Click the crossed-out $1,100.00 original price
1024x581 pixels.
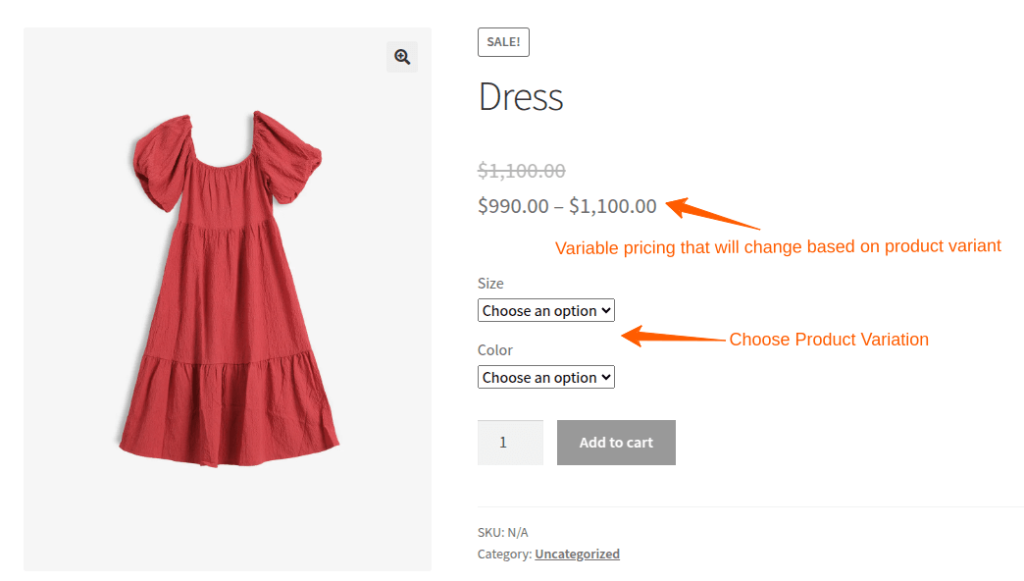click(521, 170)
